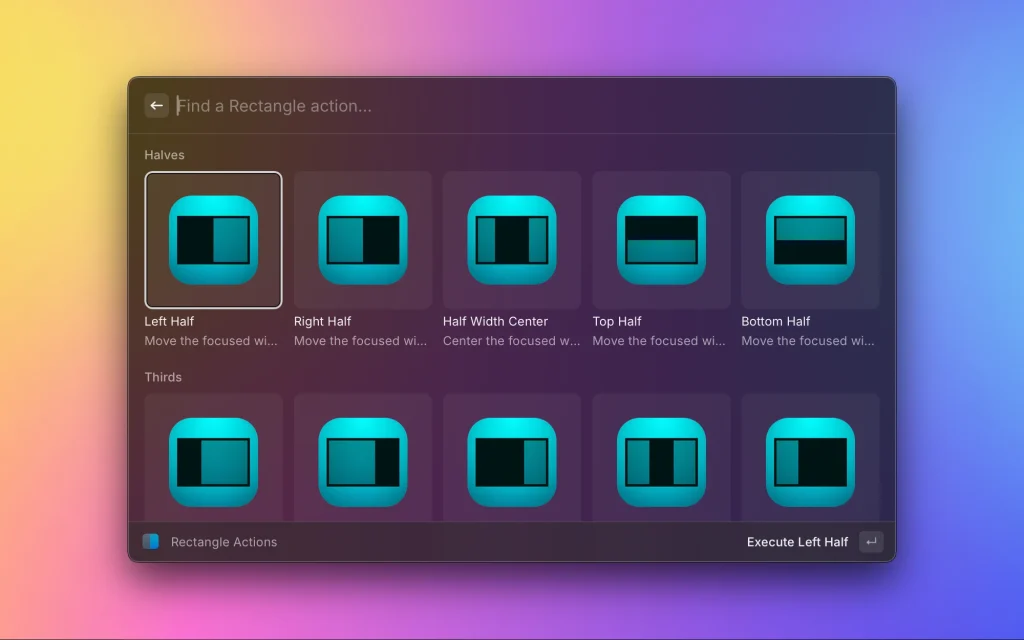Screen dimensions: 1024x640
Task: Select the Right Half action icon
Action: [362, 239]
